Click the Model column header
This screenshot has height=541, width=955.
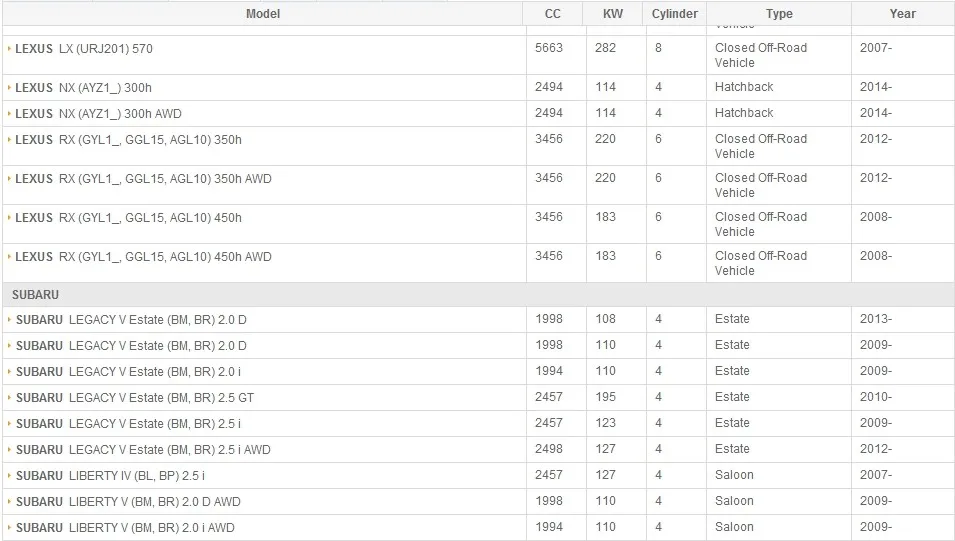click(263, 13)
